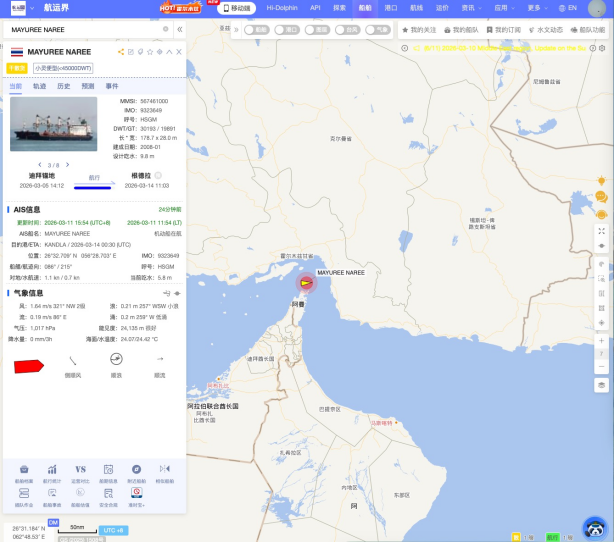Image resolution: width=614 pixels, height=542 pixels.
Task: Clear the search box with the X icon
Action: click(x=165, y=29)
